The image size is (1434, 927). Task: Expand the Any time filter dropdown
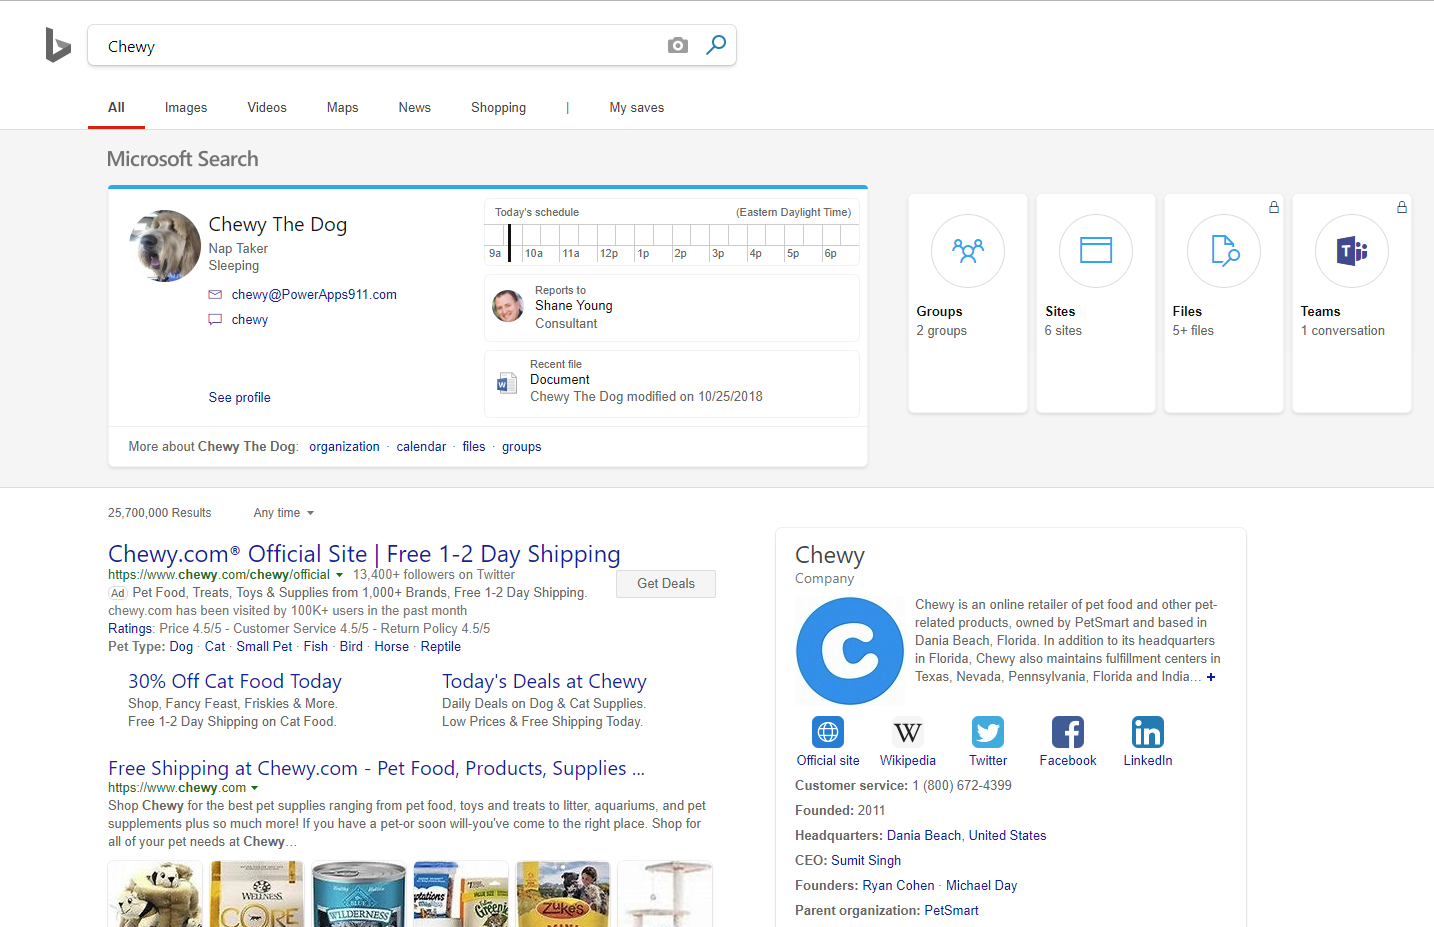click(284, 513)
